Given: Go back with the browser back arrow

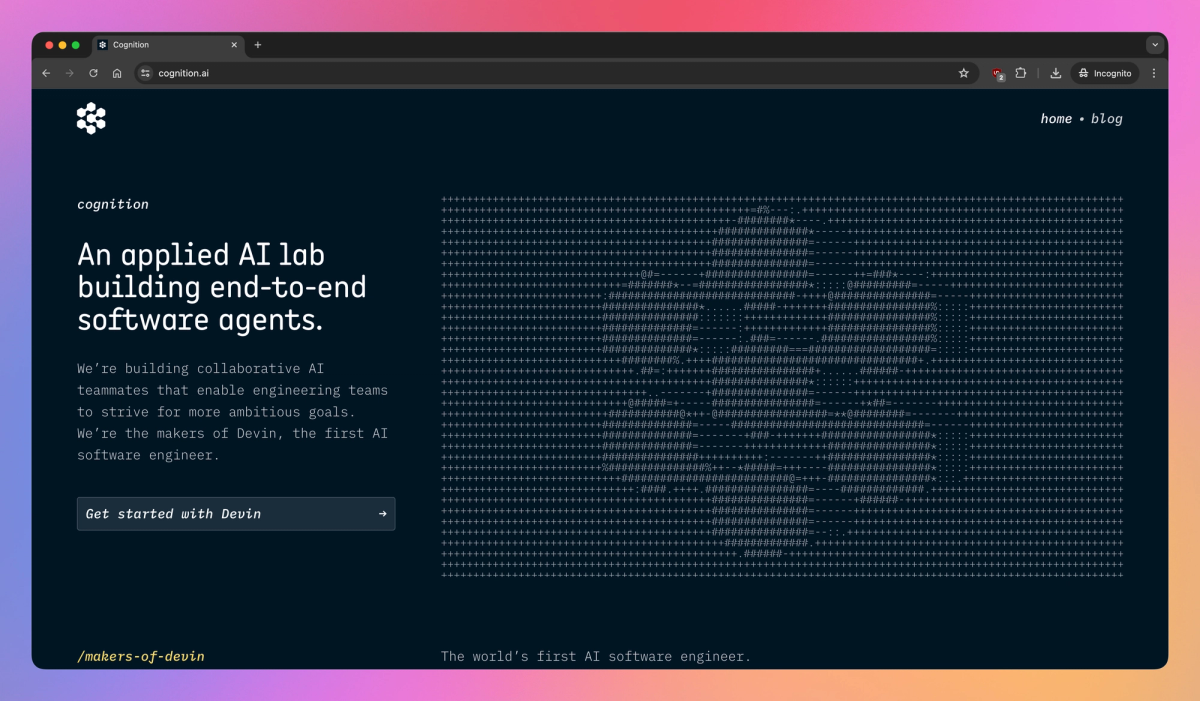Looking at the screenshot, I should (x=46, y=73).
